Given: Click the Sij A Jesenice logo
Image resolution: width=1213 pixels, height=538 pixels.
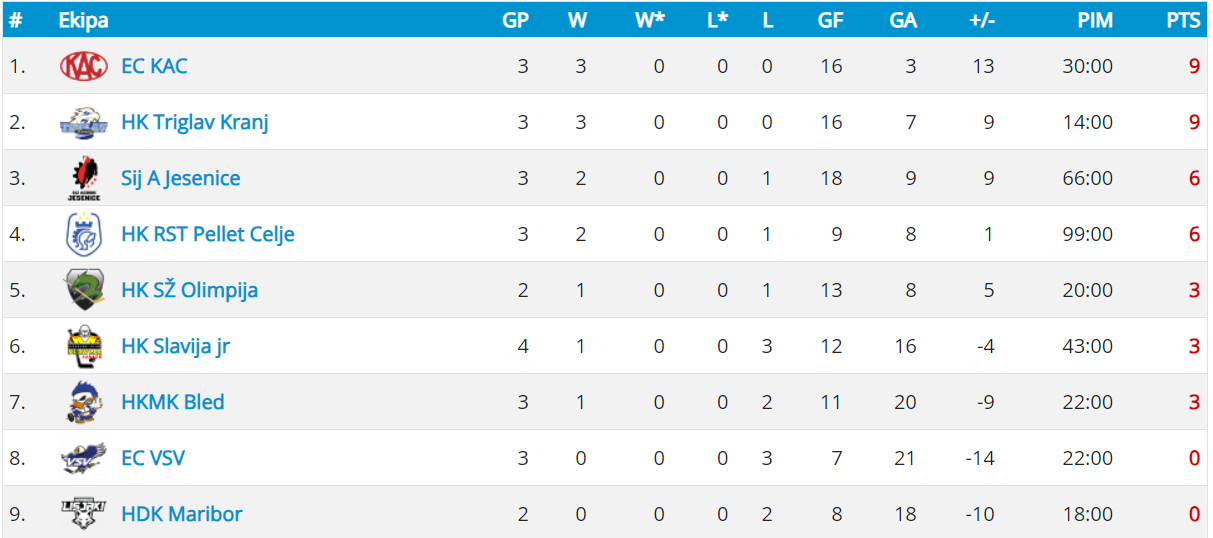Looking at the screenshot, I should point(83,178).
